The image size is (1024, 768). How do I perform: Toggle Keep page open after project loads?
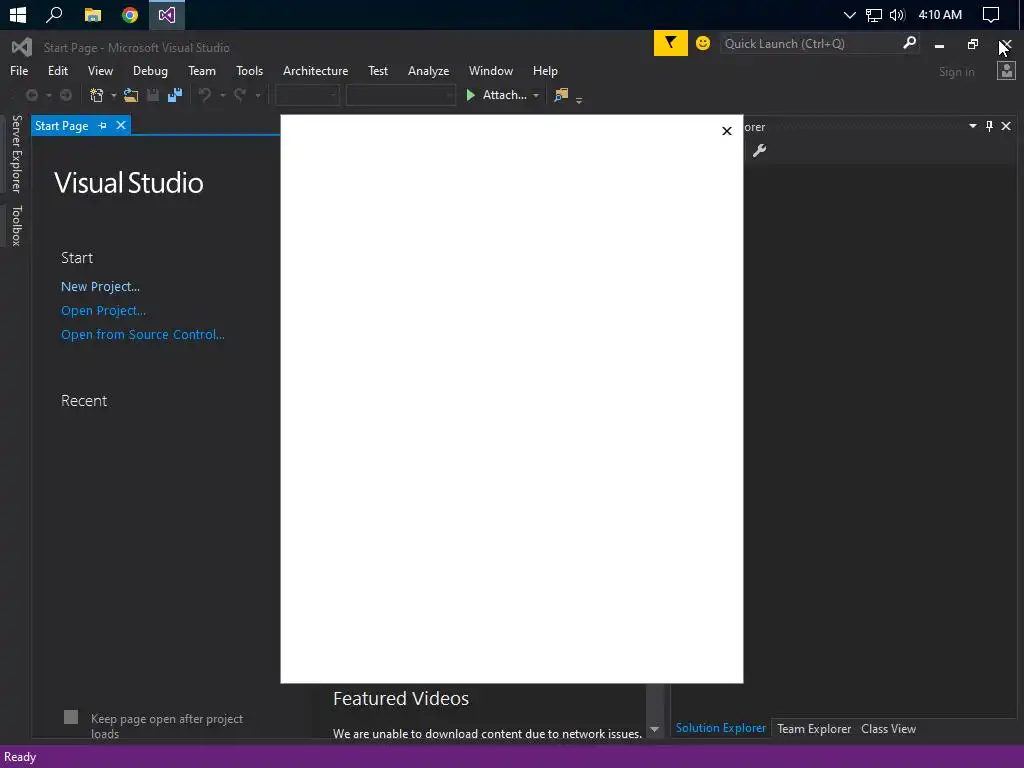71,717
